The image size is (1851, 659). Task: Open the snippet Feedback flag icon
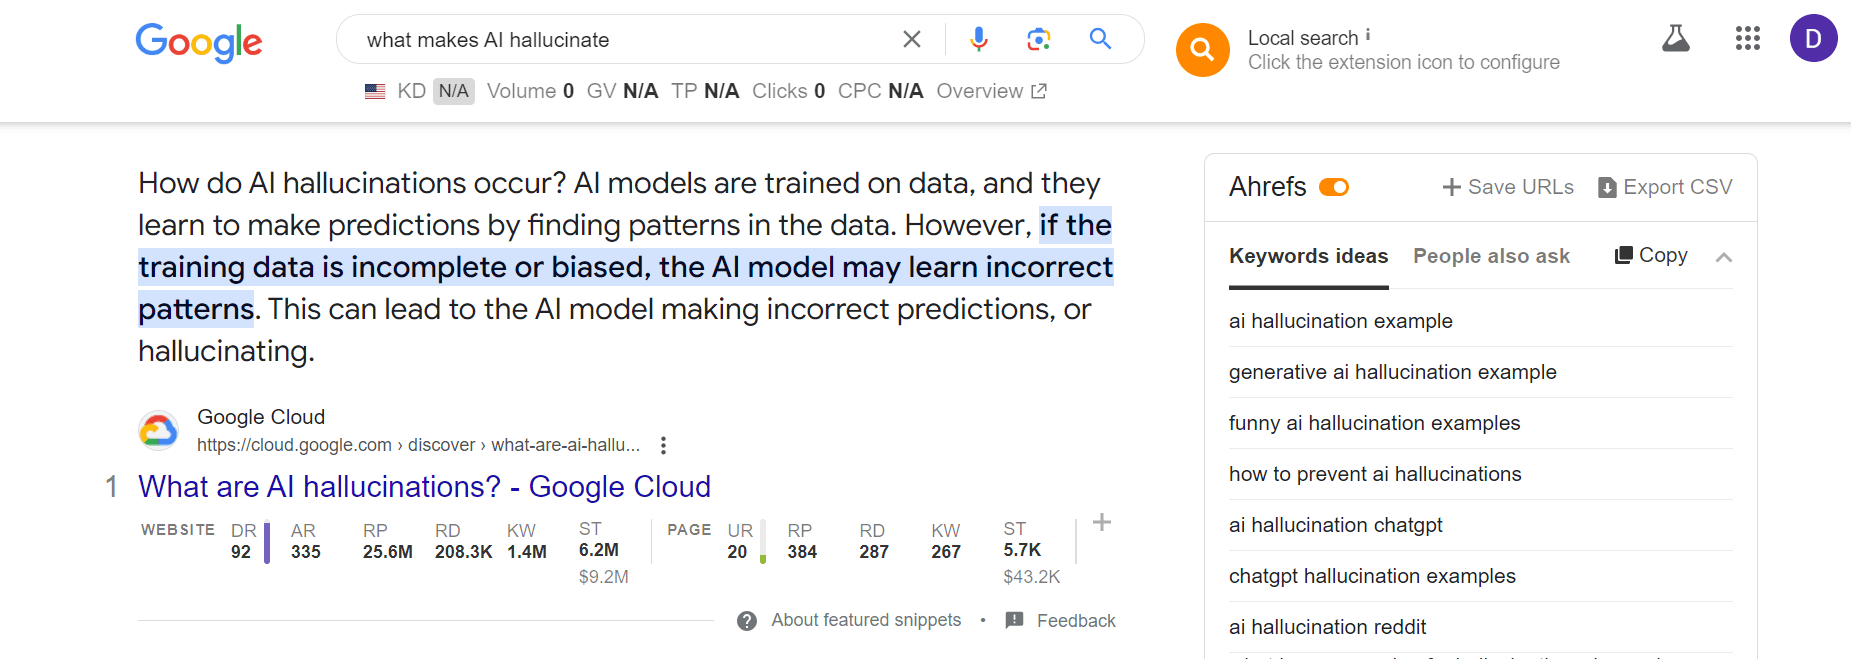[1014, 620]
